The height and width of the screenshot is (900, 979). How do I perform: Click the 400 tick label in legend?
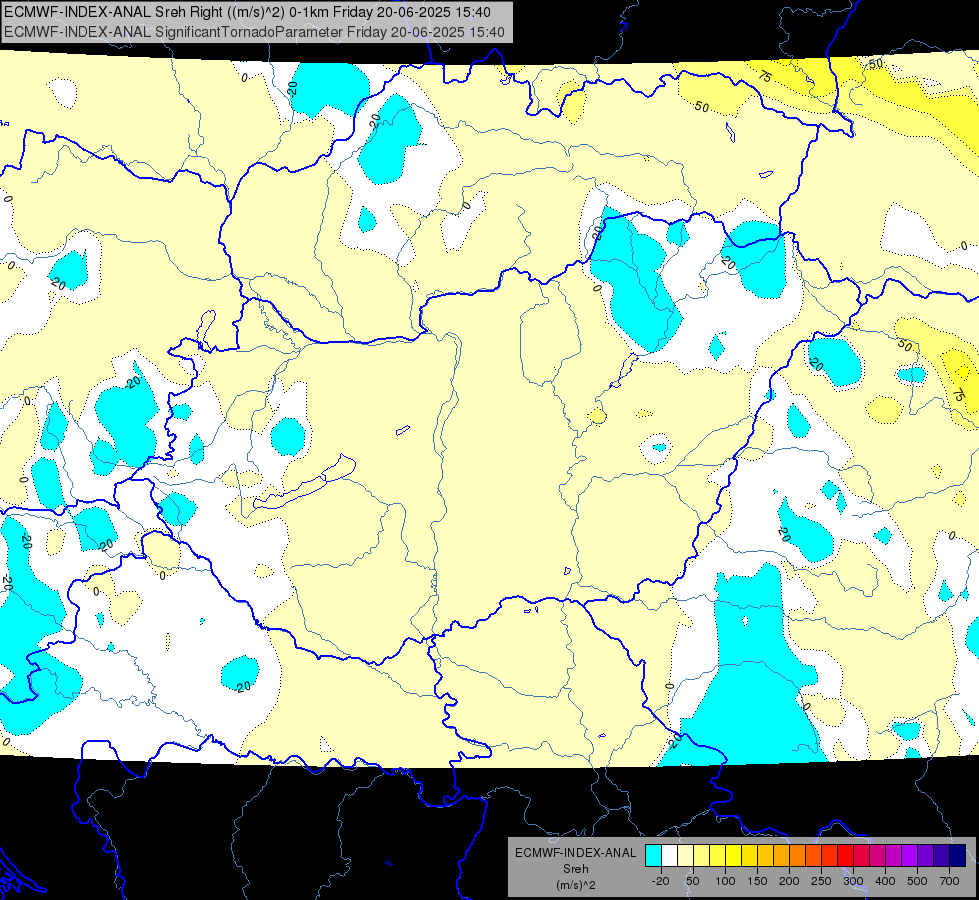tap(885, 881)
